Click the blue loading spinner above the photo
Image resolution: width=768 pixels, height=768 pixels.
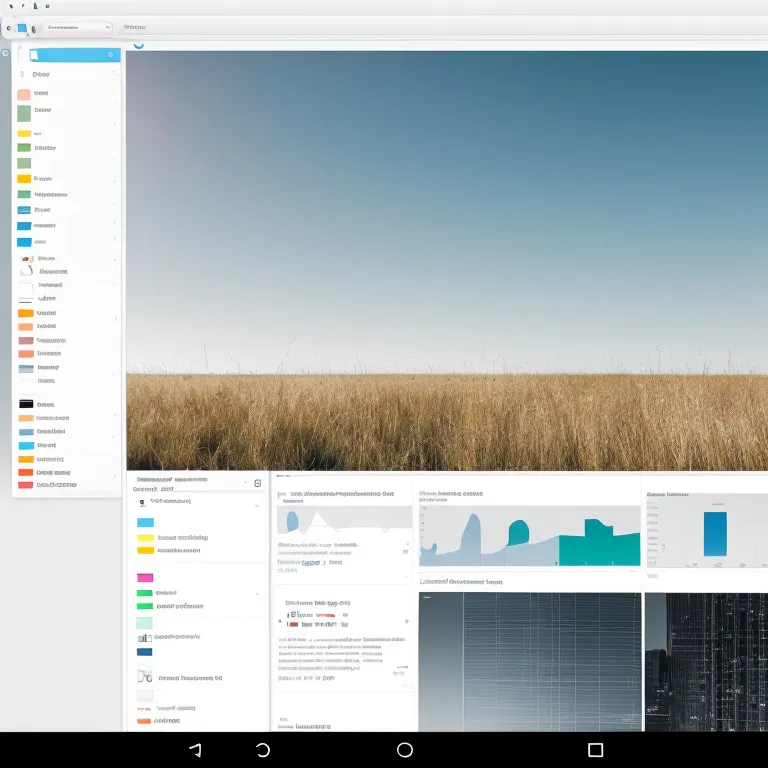pos(138,44)
